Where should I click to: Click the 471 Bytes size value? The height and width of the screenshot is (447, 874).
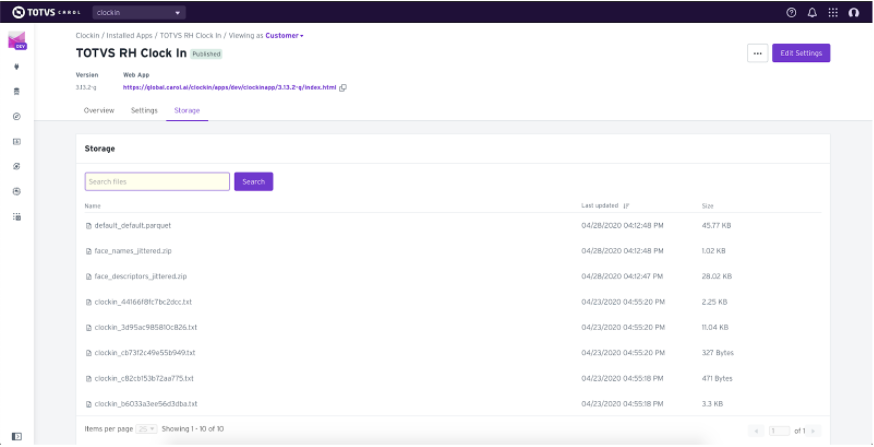pyautogui.click(x=717, y=378)
